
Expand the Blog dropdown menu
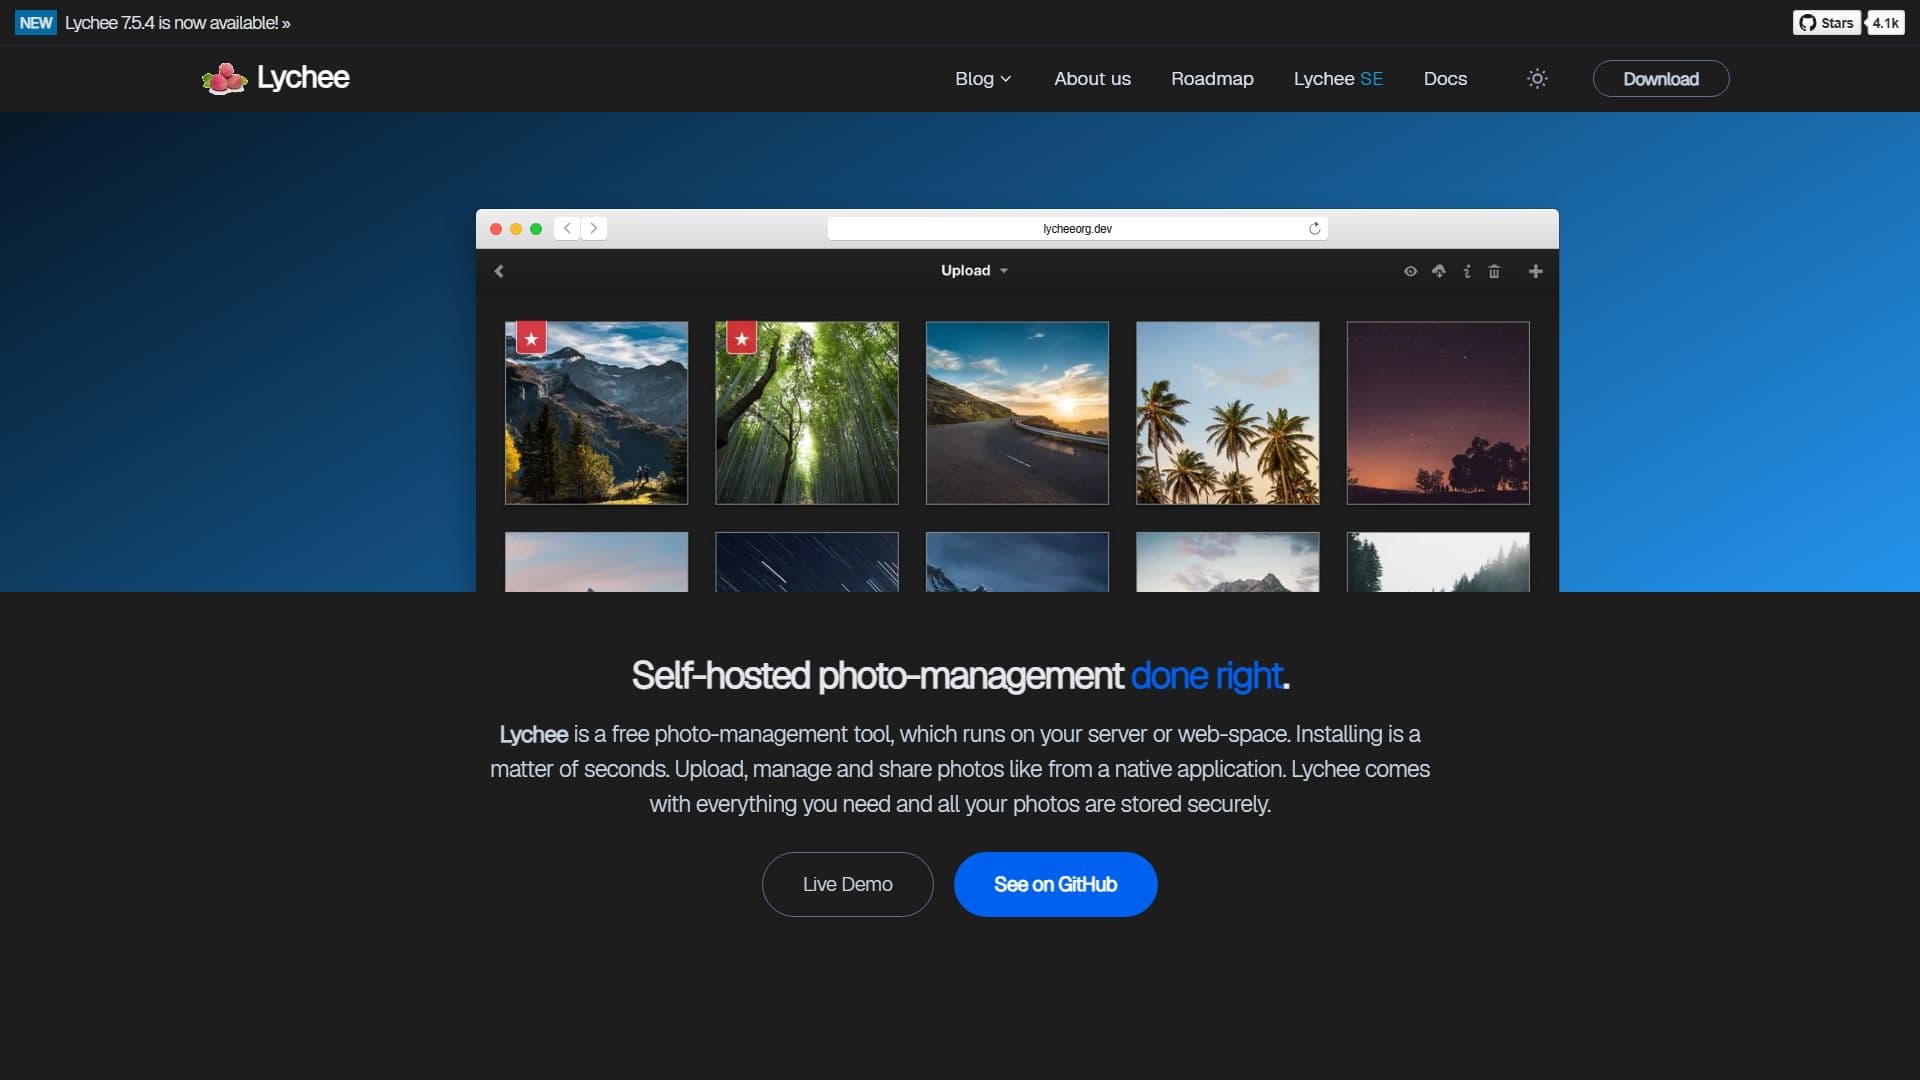(x=983, y=78)
